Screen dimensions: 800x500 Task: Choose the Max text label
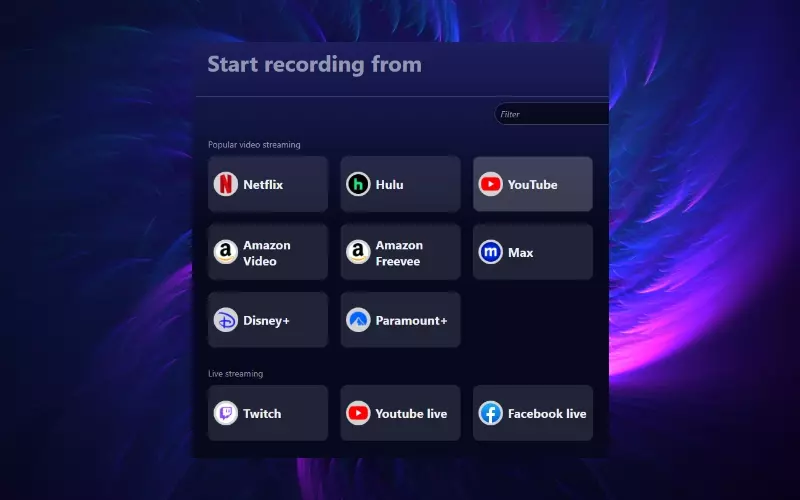coord(520,253)
